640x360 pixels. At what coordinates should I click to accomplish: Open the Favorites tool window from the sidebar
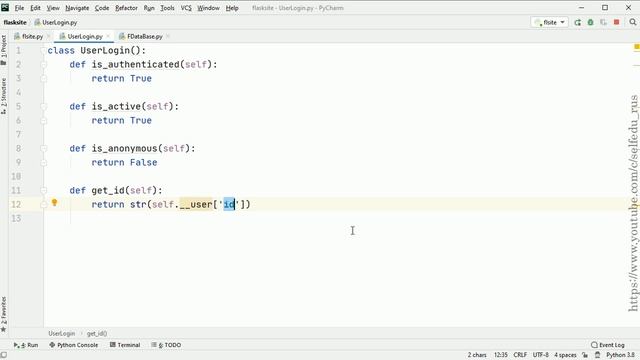[4, 314]
